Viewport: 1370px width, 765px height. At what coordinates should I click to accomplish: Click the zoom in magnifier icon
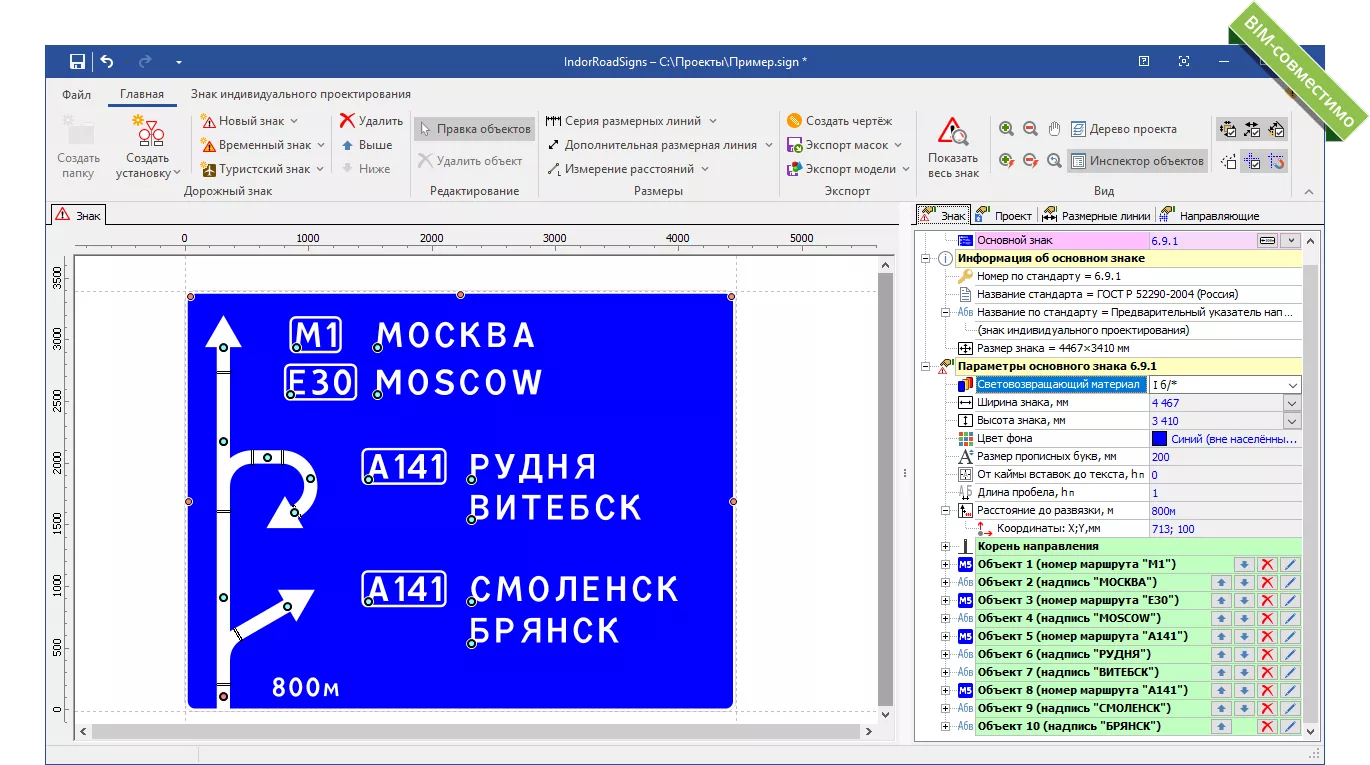(1006, 129)
